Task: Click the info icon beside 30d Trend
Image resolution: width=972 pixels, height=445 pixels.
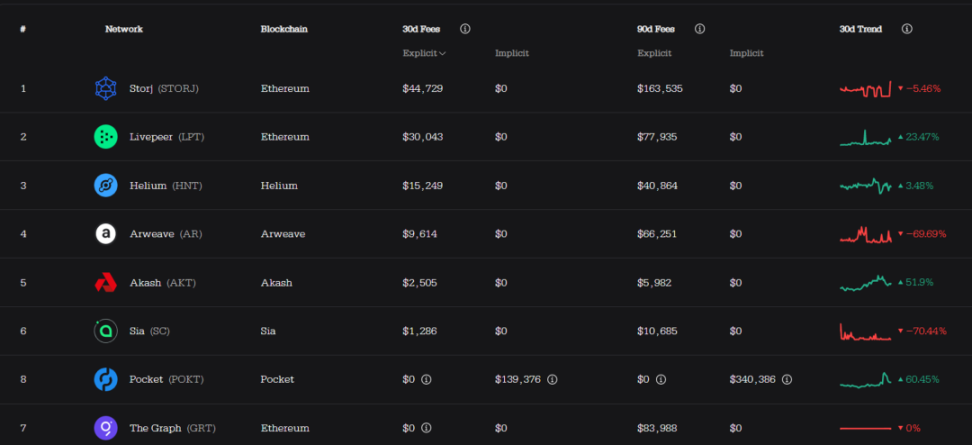Action: coord(906,29)
